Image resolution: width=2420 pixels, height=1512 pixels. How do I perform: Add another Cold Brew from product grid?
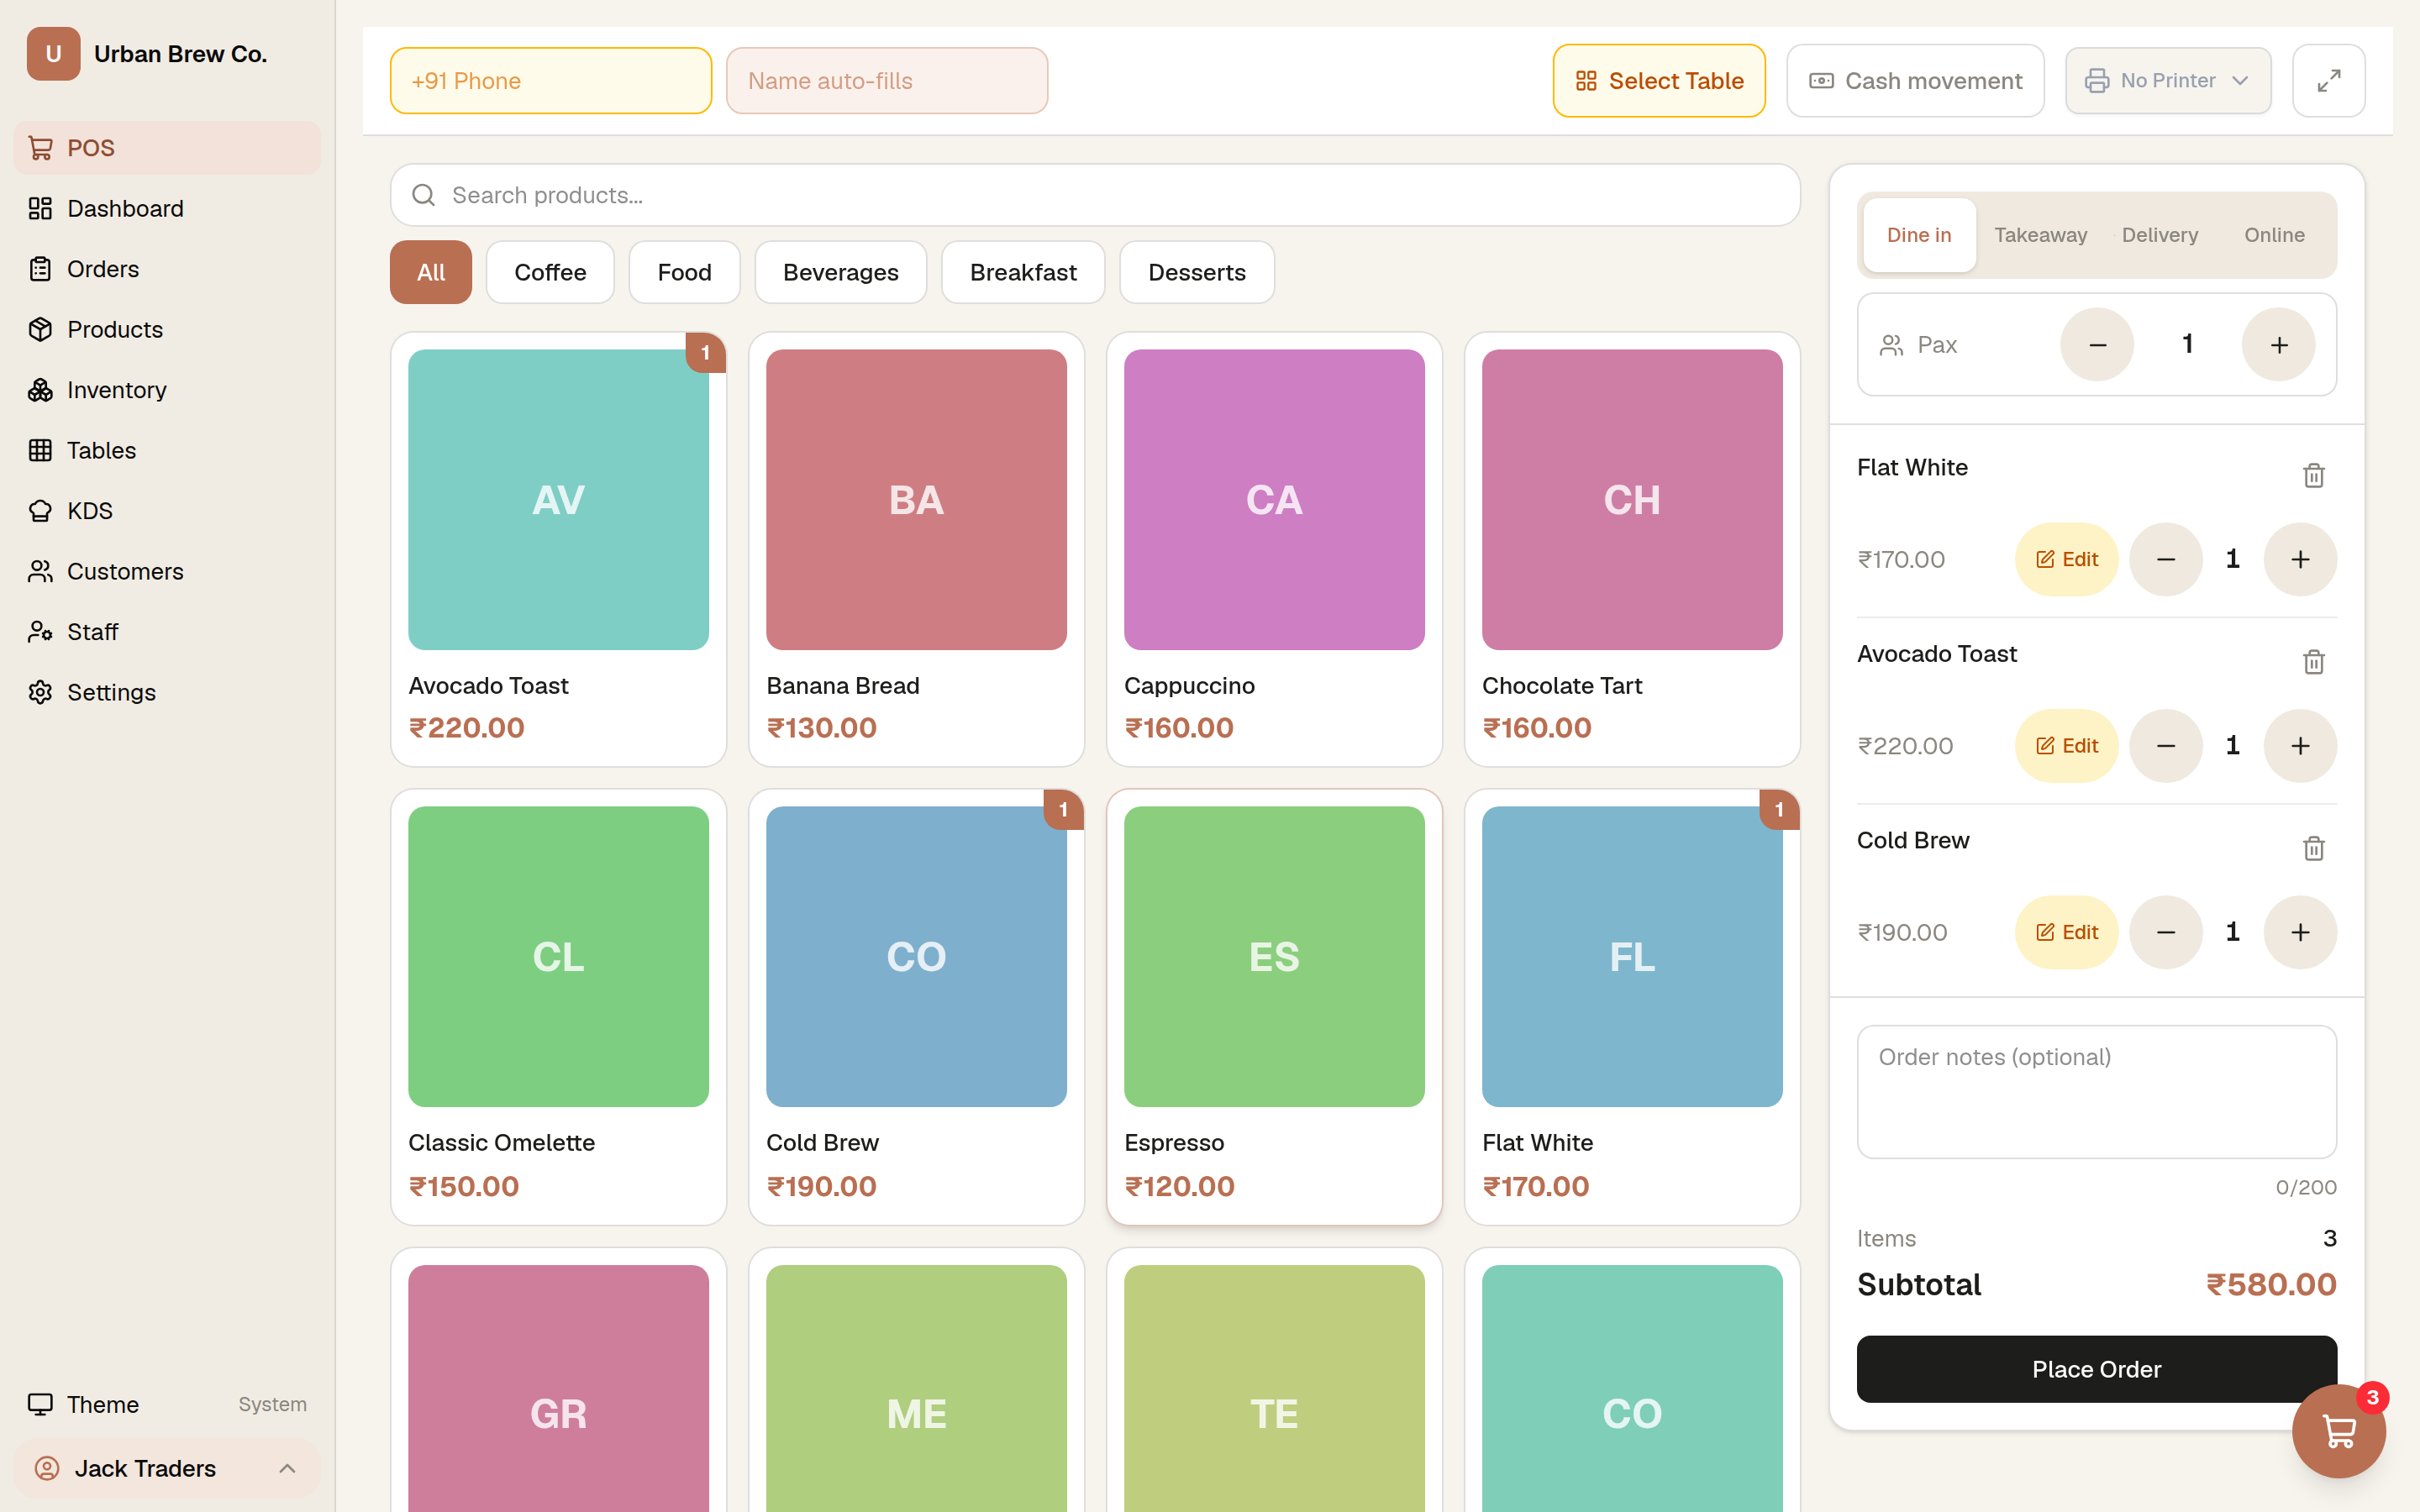[916, 1007]
